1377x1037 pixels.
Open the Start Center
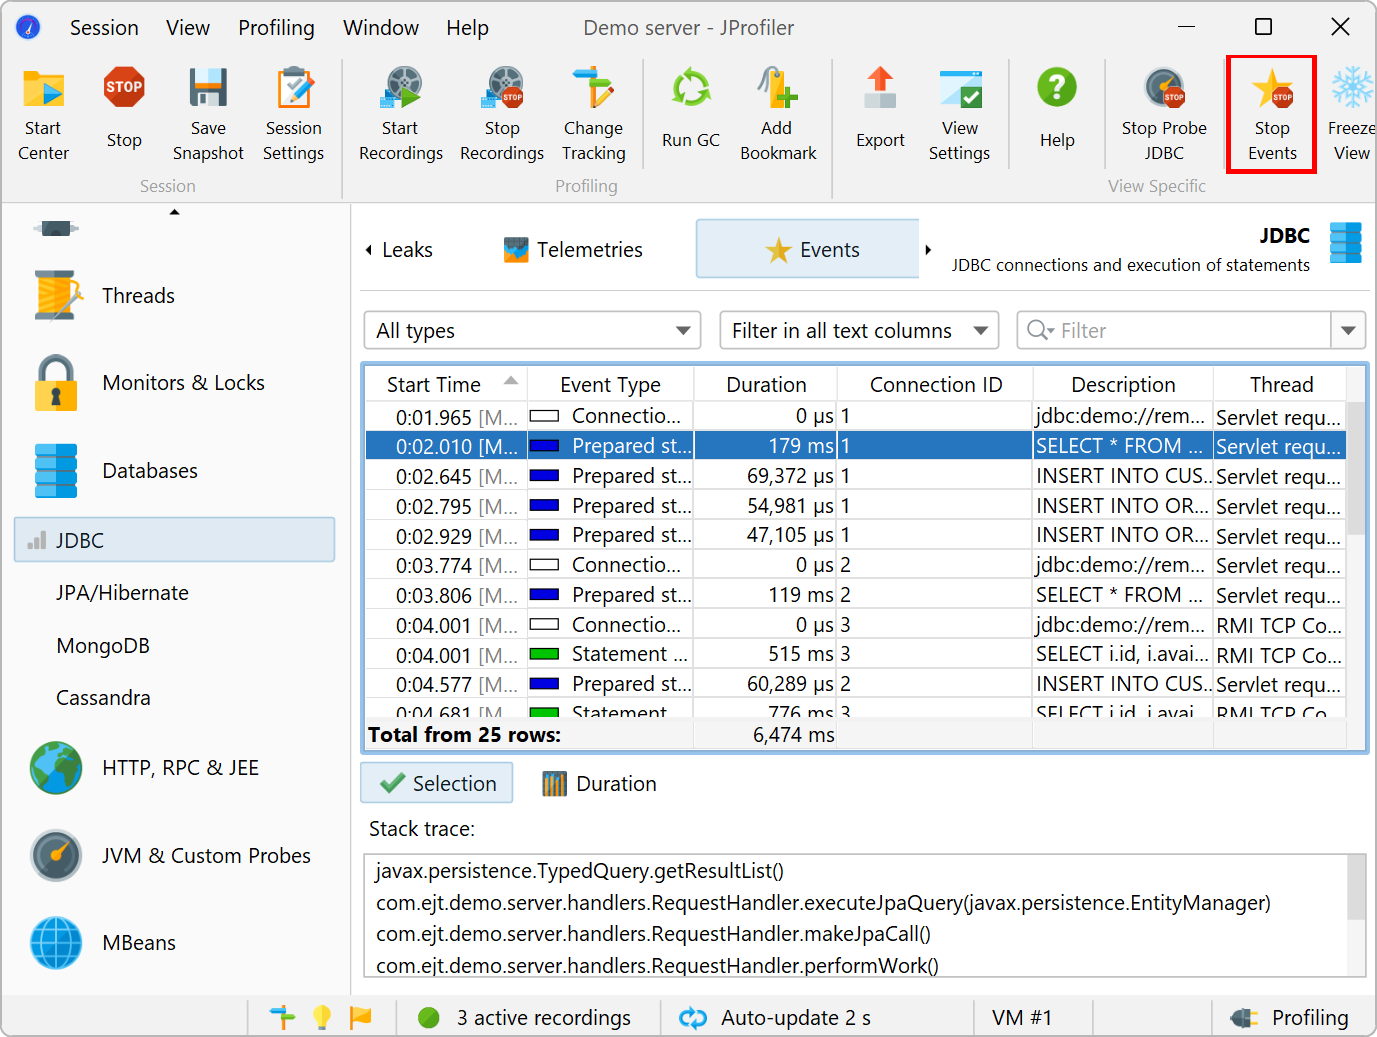43,115
